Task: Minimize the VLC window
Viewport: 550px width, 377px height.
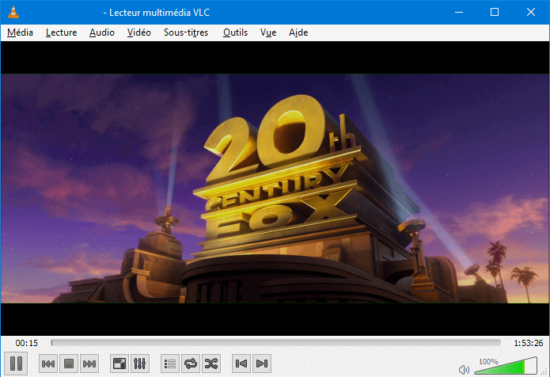Action: (x=459, y=12)
